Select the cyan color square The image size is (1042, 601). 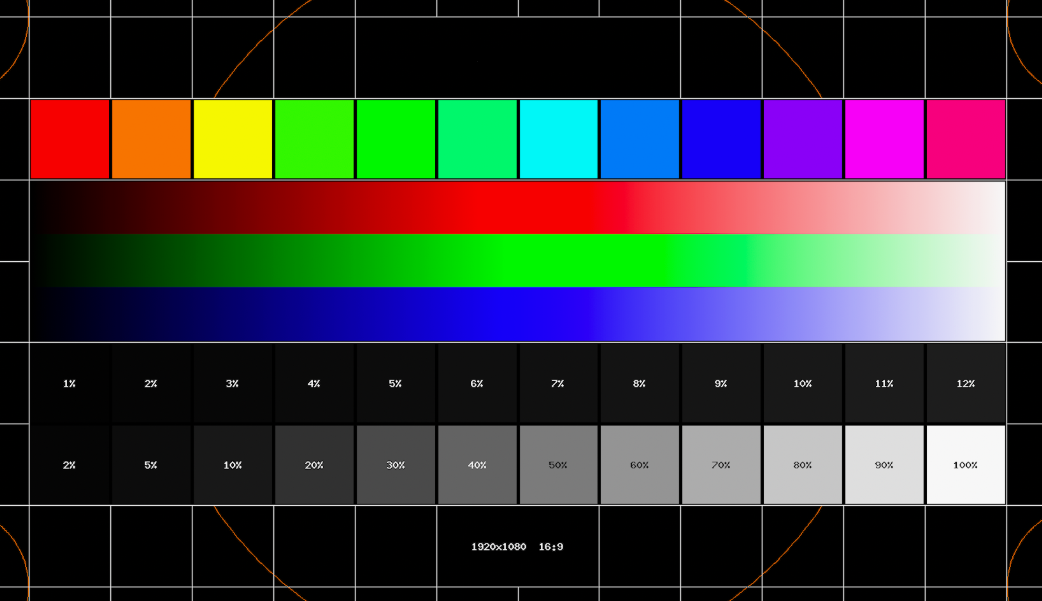click(x=559, y=139)
